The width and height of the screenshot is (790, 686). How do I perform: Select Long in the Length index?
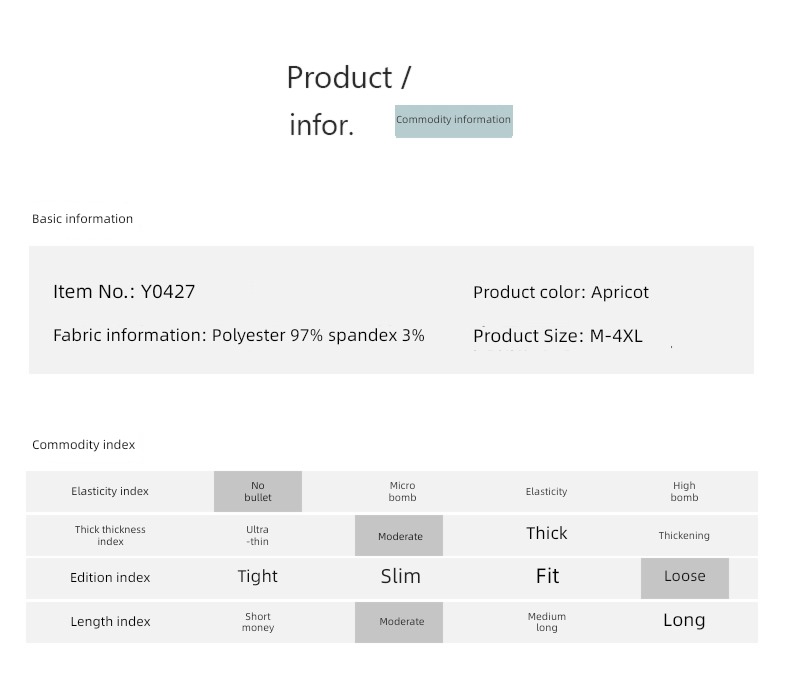(684, 620)
